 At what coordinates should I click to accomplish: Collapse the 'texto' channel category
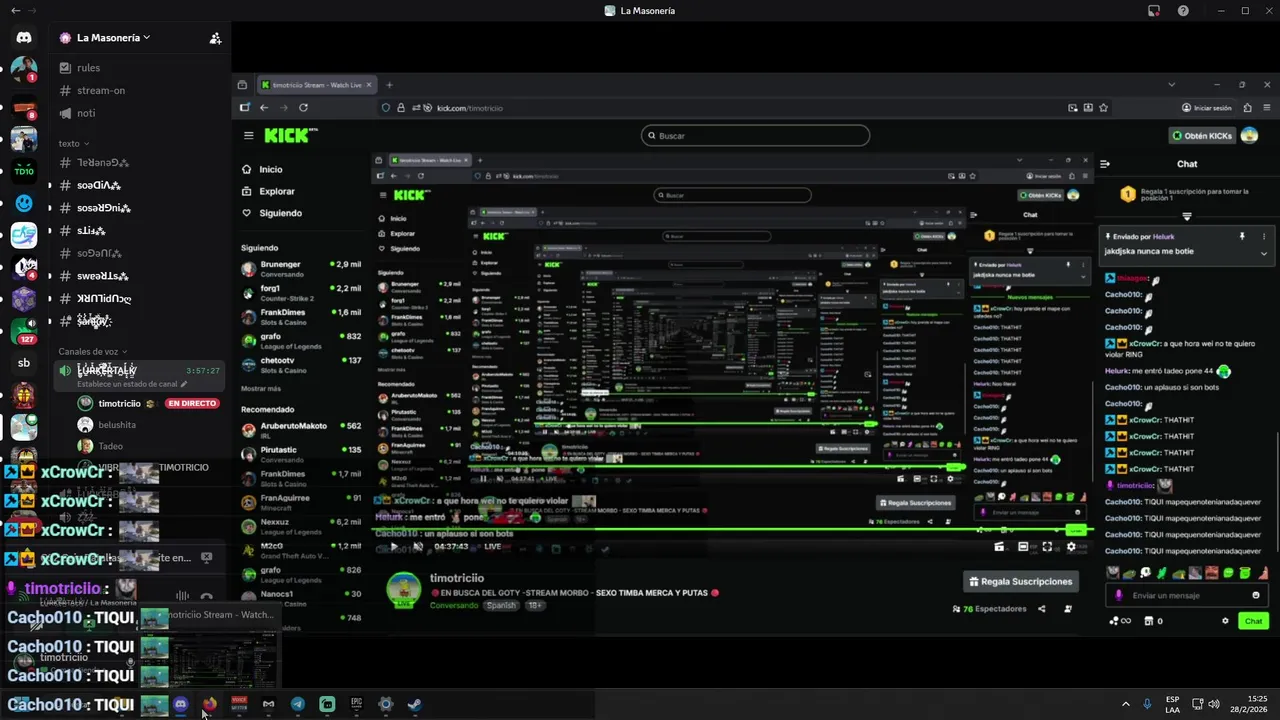tap(74, 143)
